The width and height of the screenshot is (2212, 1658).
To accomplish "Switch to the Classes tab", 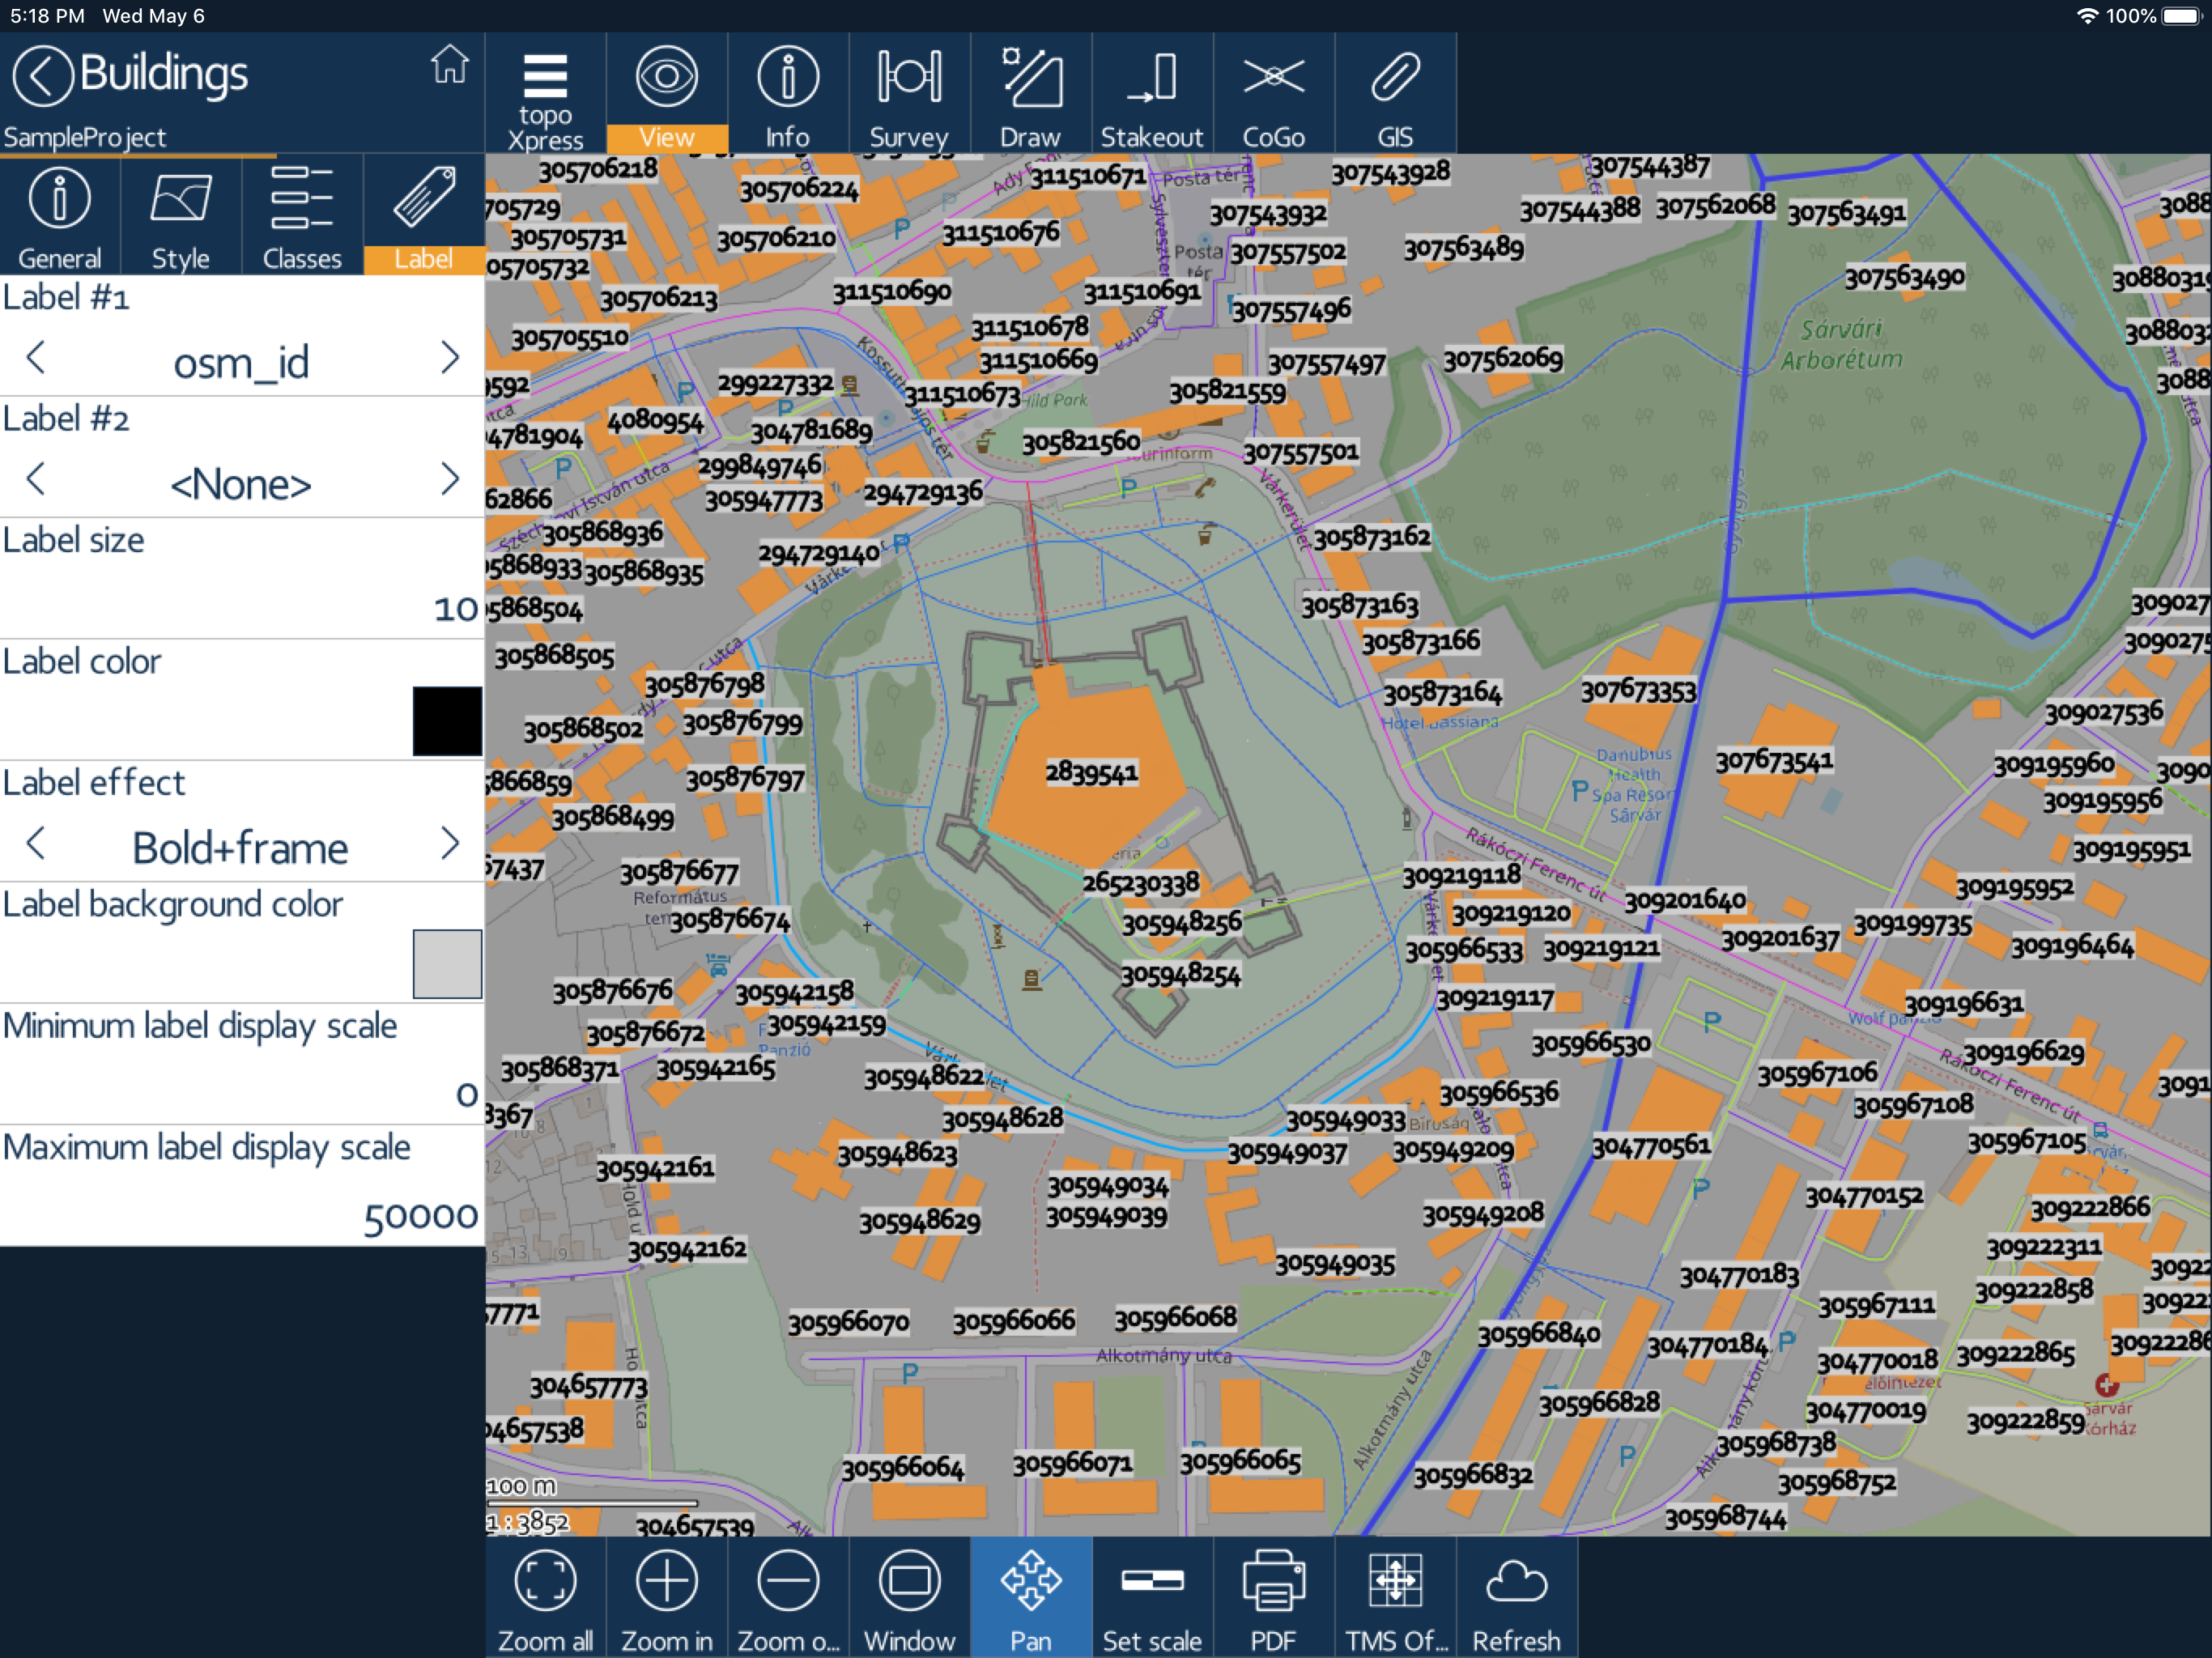I will coord(302,215).
